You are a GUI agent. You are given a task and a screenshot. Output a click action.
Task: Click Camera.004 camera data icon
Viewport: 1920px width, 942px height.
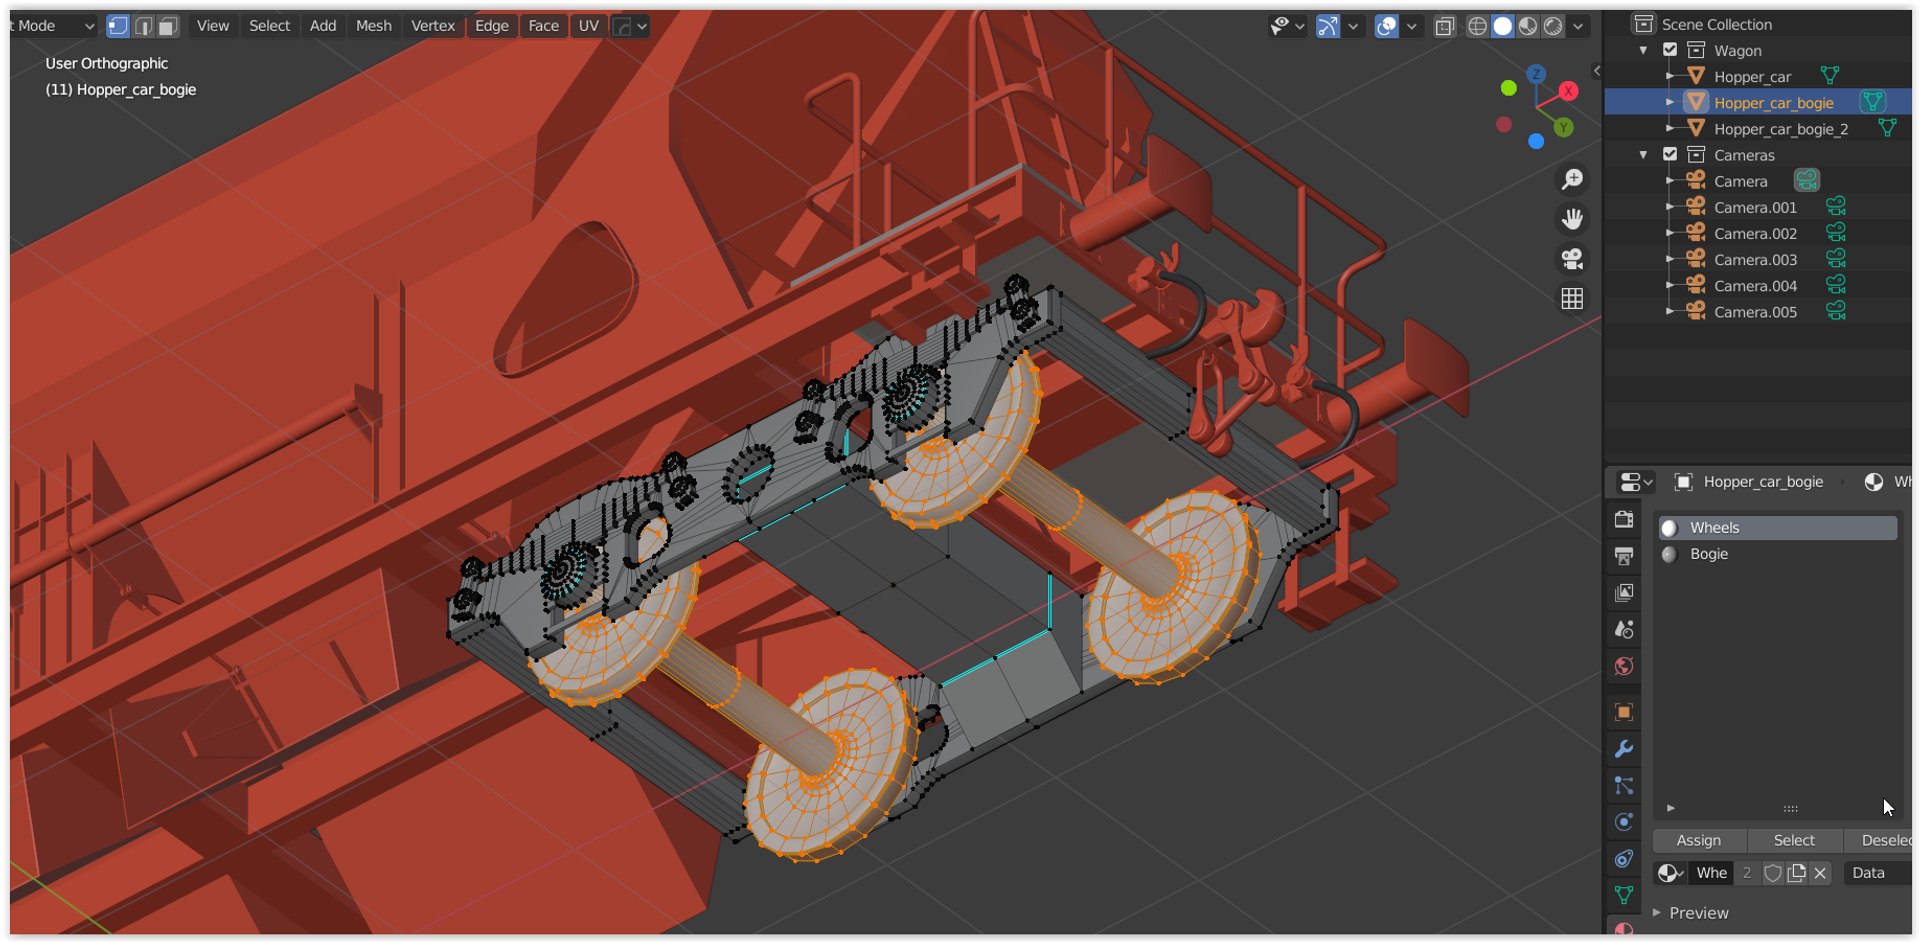1836,285
